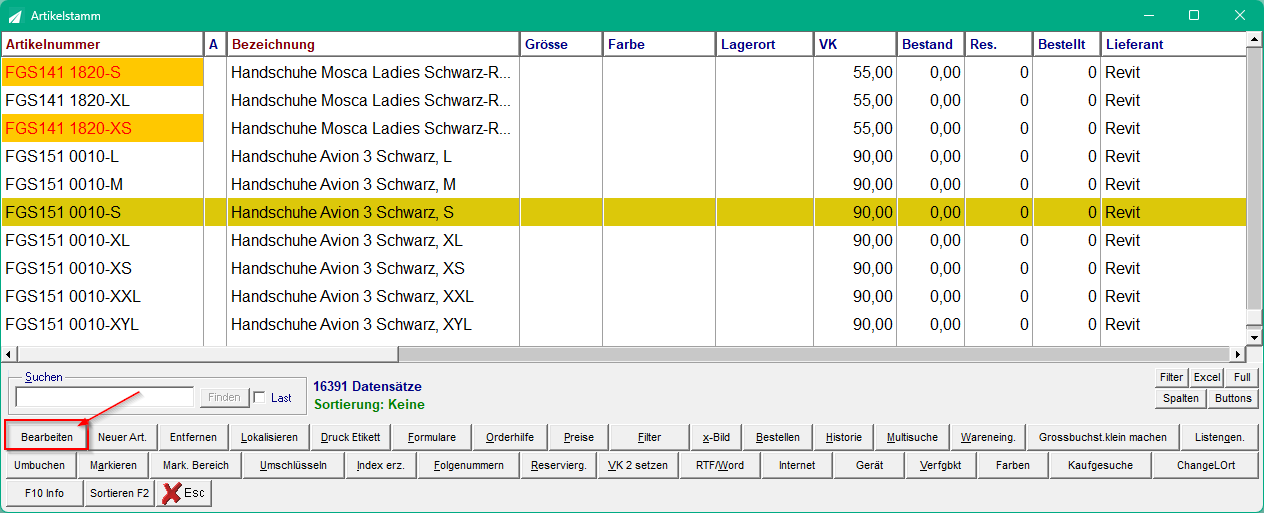This screenshot has width=1264, height=513.
Task: Click the Internet button
Action: tap(797, 465)
